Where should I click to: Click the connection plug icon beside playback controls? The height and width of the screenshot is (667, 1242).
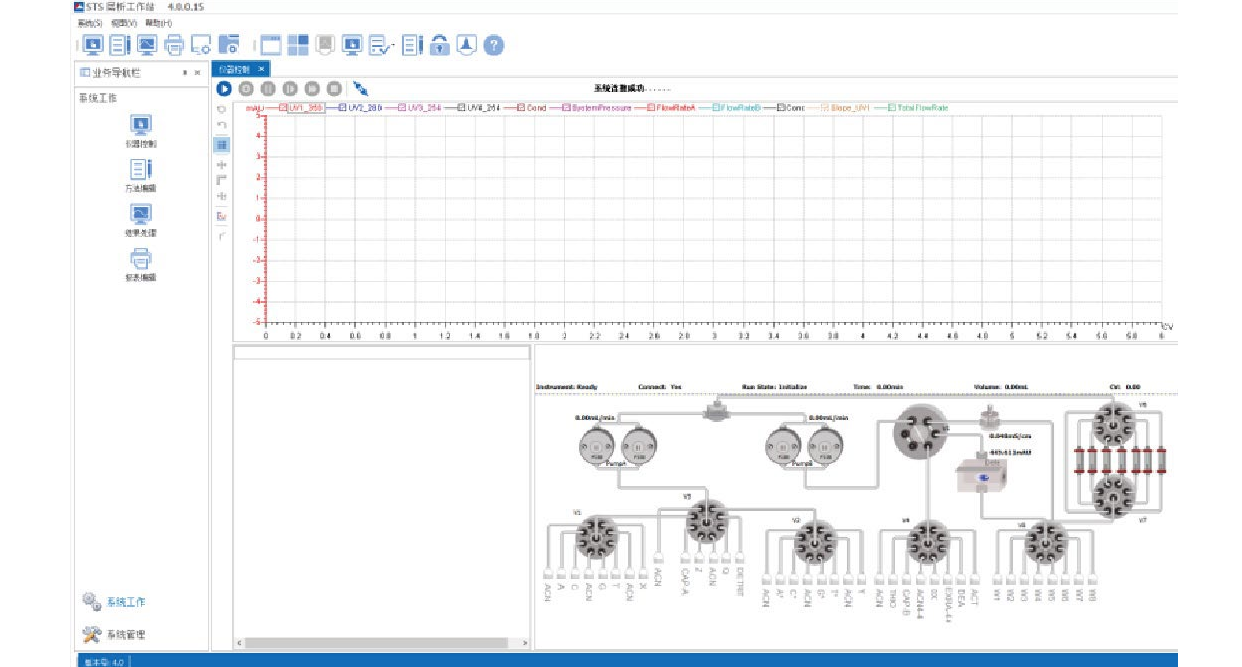tap(360, 89)
